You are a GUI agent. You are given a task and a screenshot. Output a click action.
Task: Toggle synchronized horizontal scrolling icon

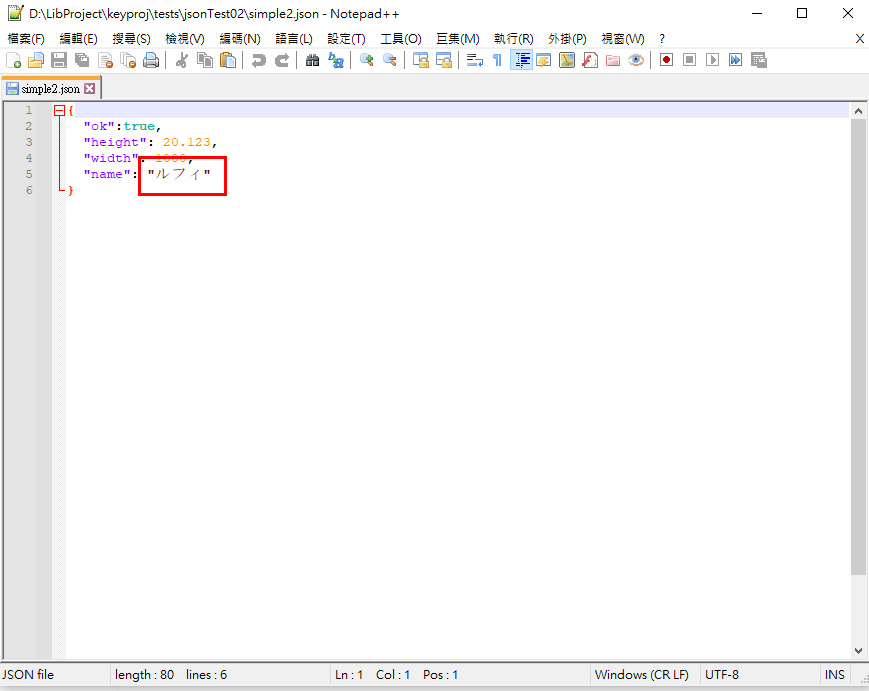coord(443,60)
